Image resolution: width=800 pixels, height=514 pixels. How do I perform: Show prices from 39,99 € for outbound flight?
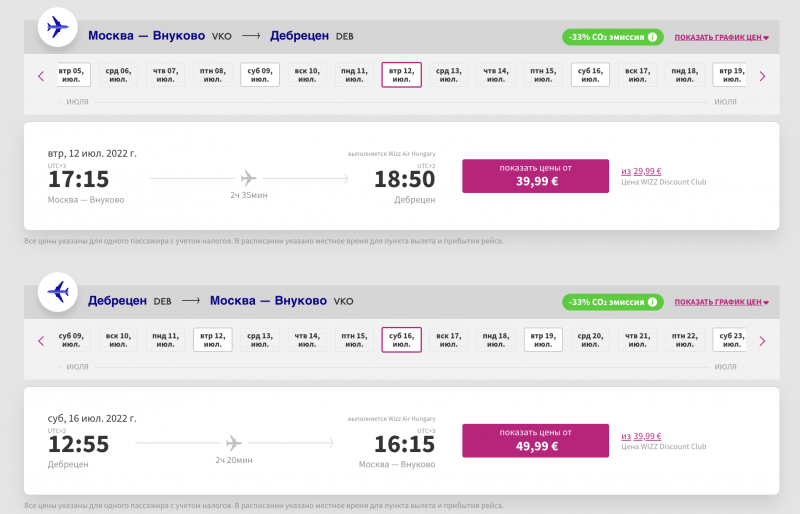click(535, 176)
